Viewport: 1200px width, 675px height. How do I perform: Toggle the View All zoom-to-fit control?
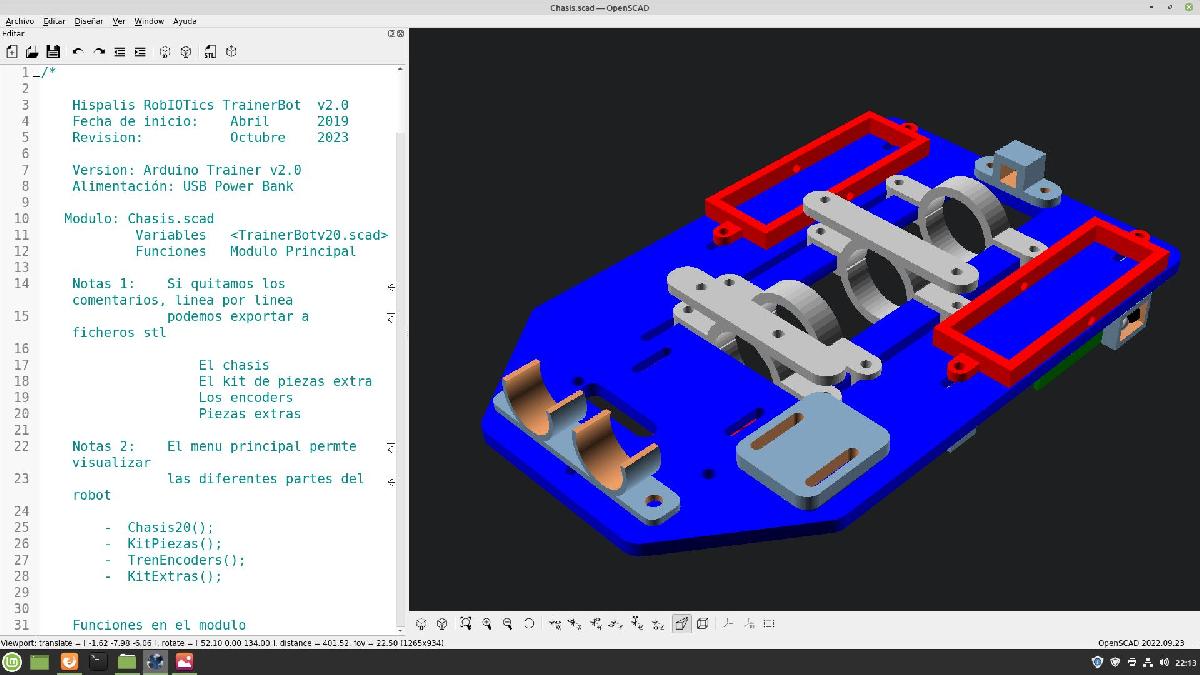click(x=467, y=622)
